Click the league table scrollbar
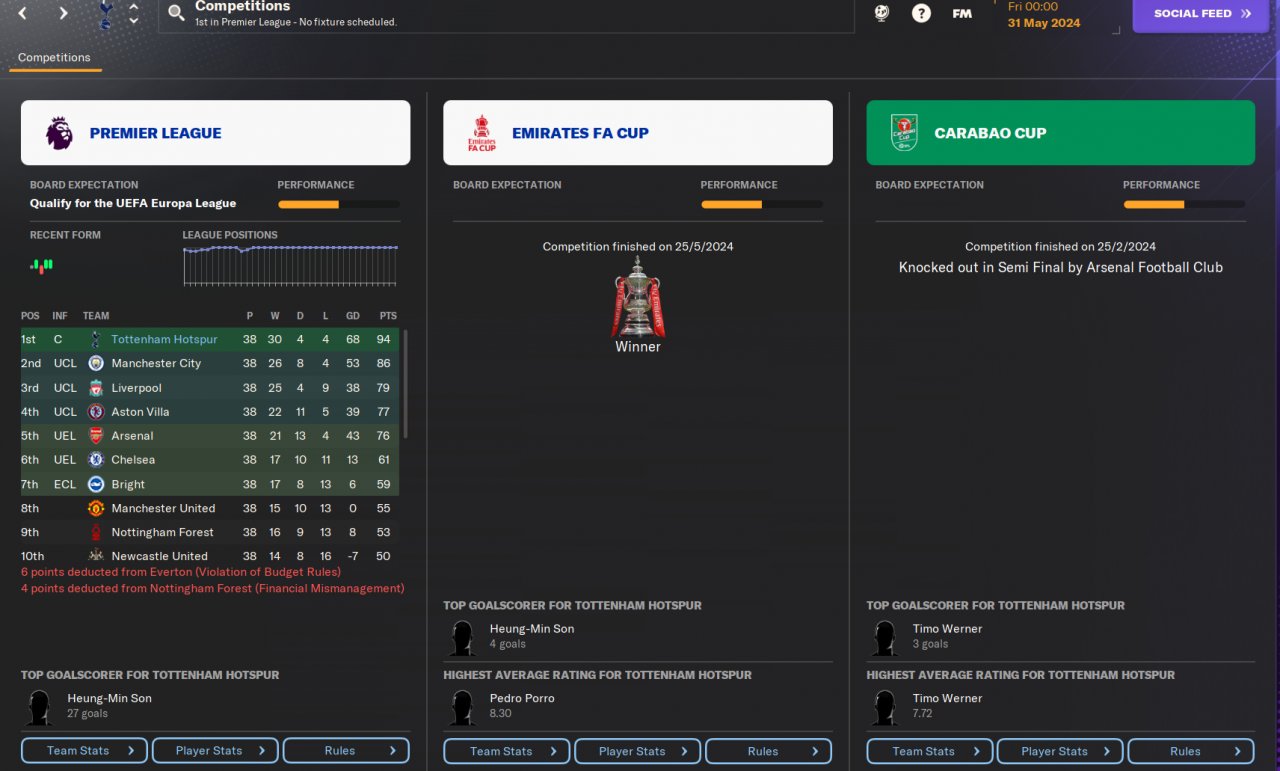The image size is (1280, 771). [405, 385]
